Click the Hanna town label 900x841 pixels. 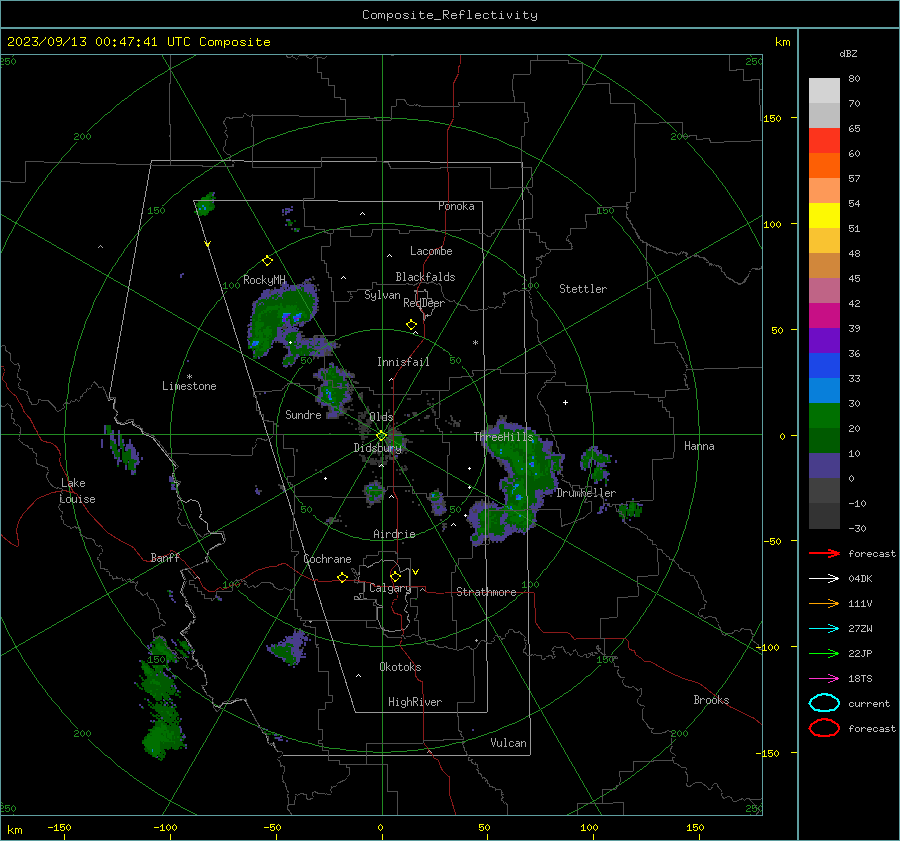[x=699, y=446]
